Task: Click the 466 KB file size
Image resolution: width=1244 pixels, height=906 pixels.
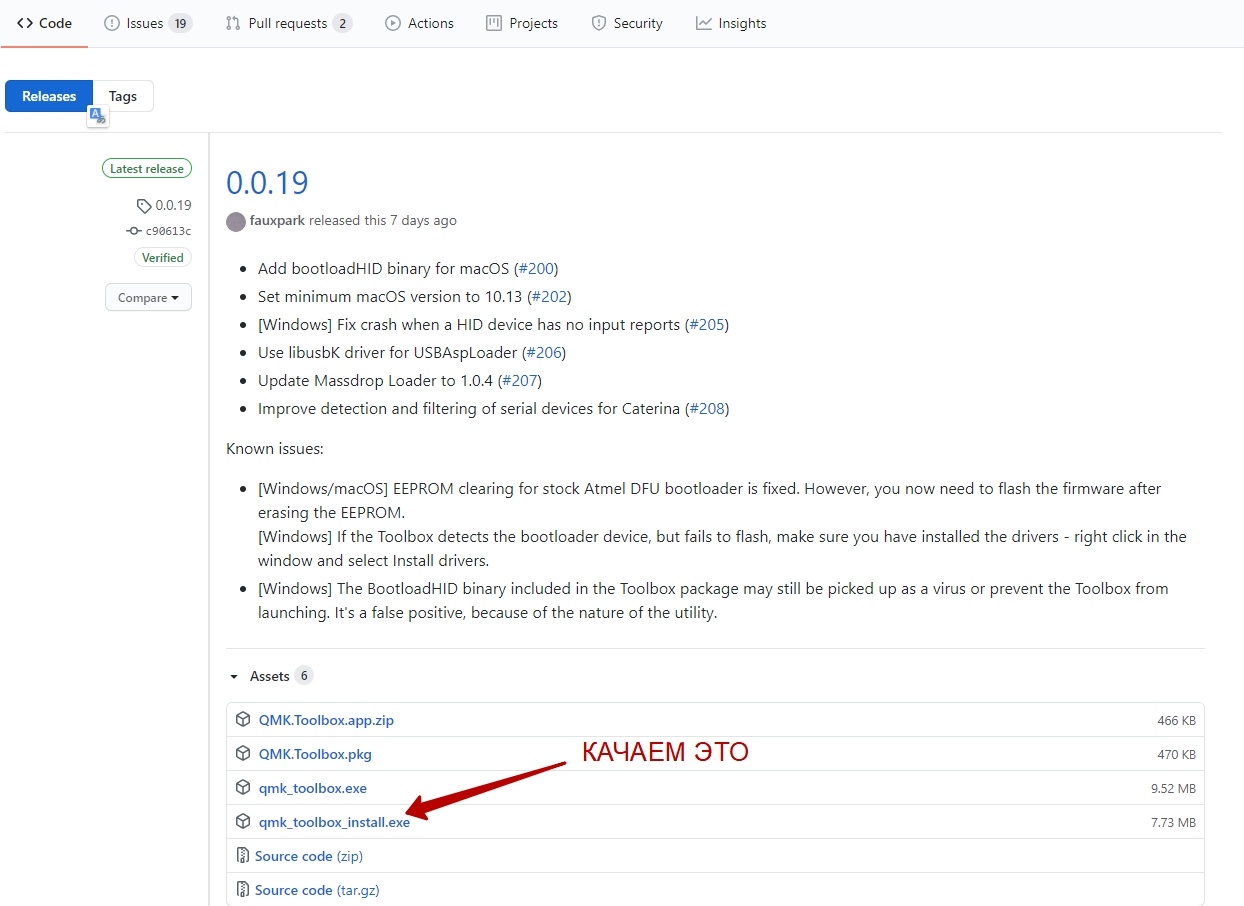Action: tap(1176, 721)
